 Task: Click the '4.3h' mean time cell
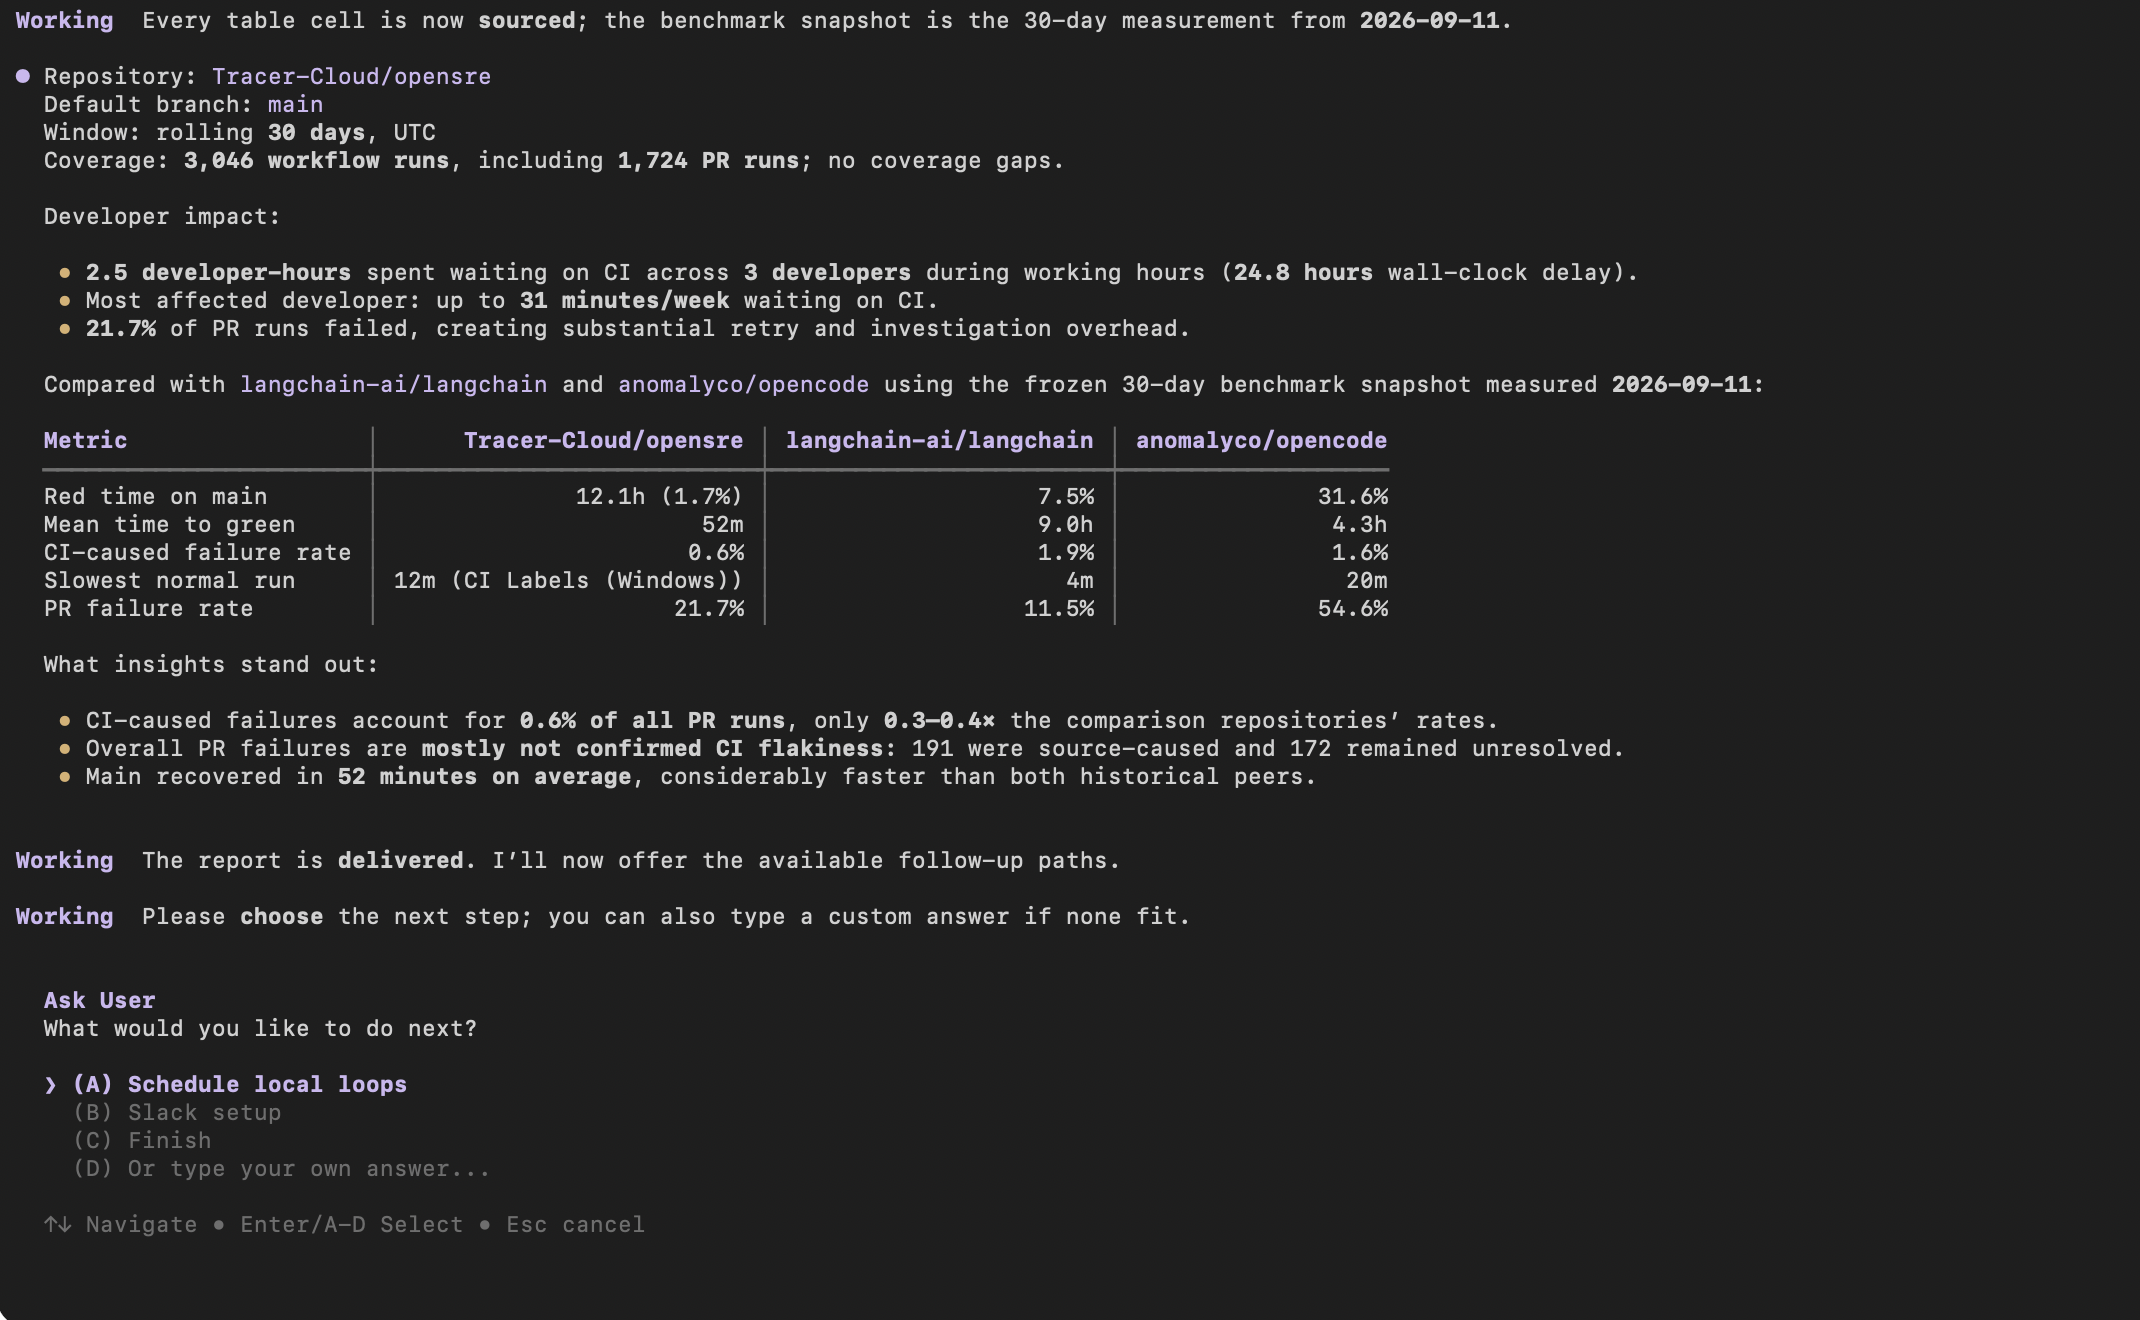1359,525
